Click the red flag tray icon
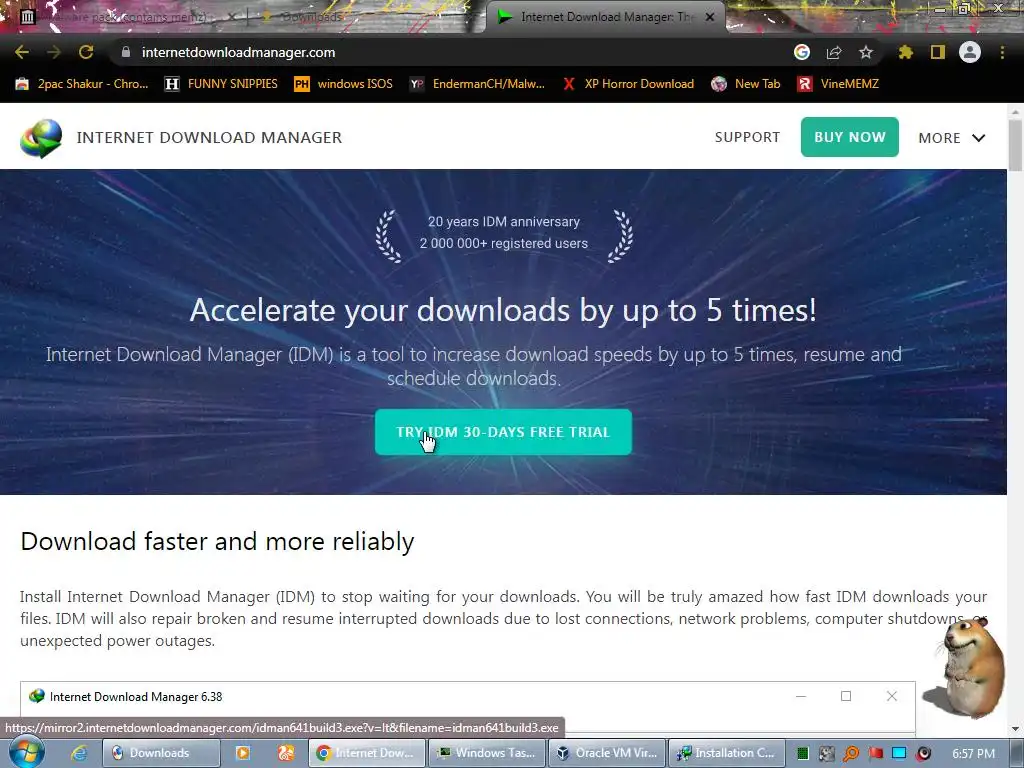1024x768 pixels. click(875, 753)
